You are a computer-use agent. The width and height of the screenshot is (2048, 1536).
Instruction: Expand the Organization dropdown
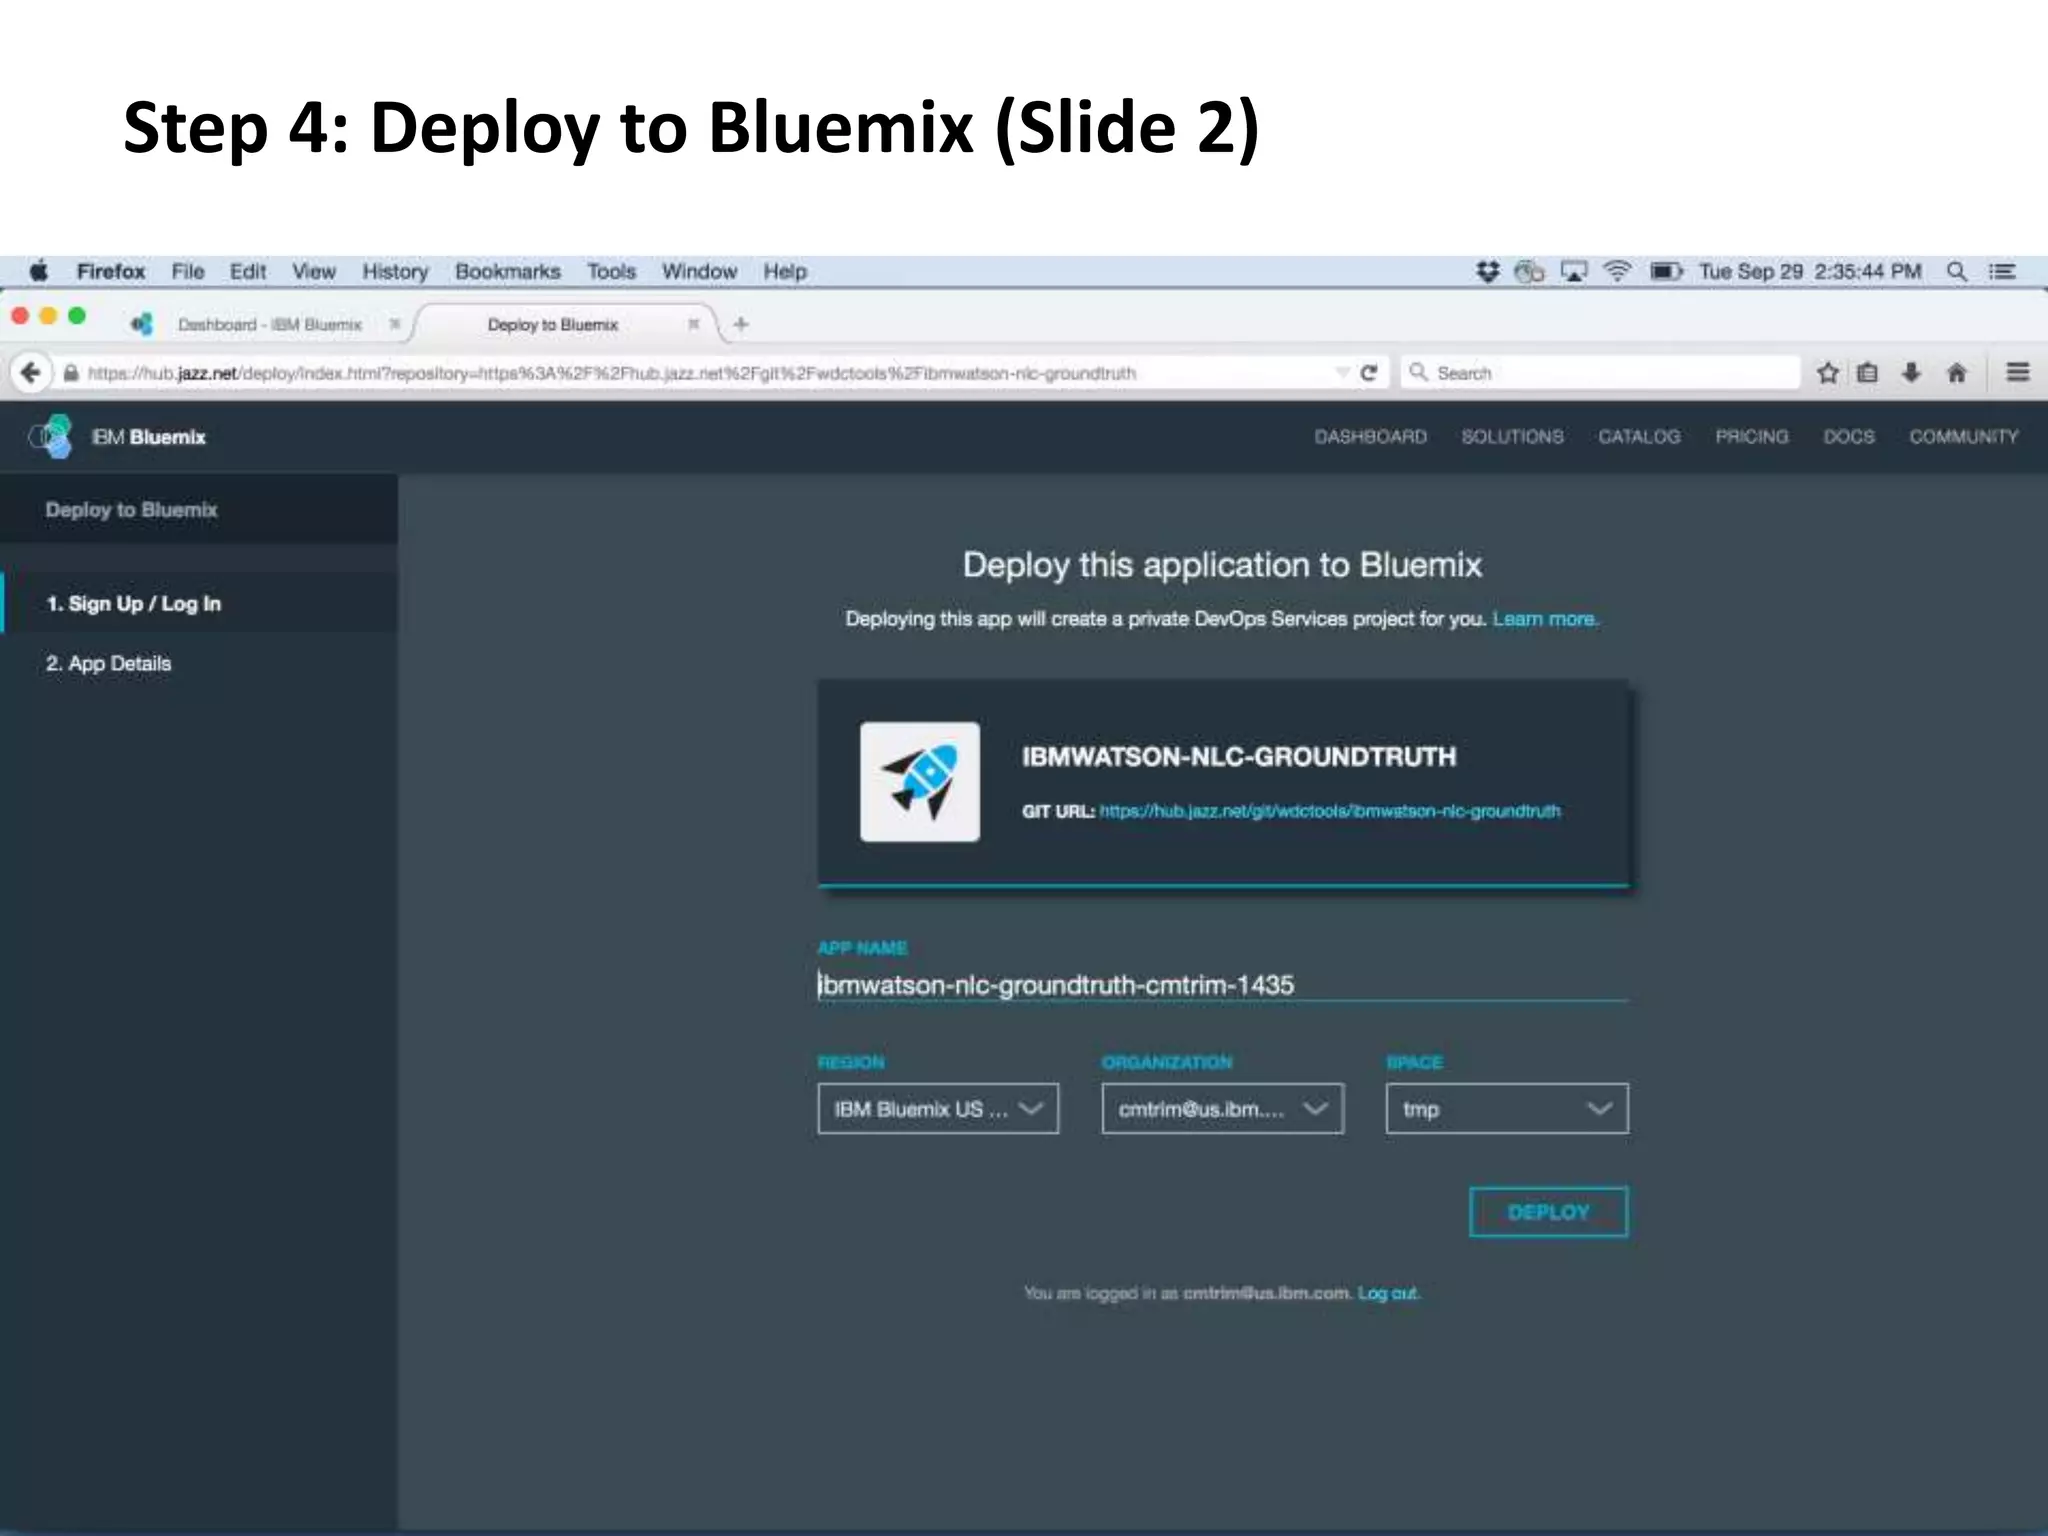point(1222,1108)
